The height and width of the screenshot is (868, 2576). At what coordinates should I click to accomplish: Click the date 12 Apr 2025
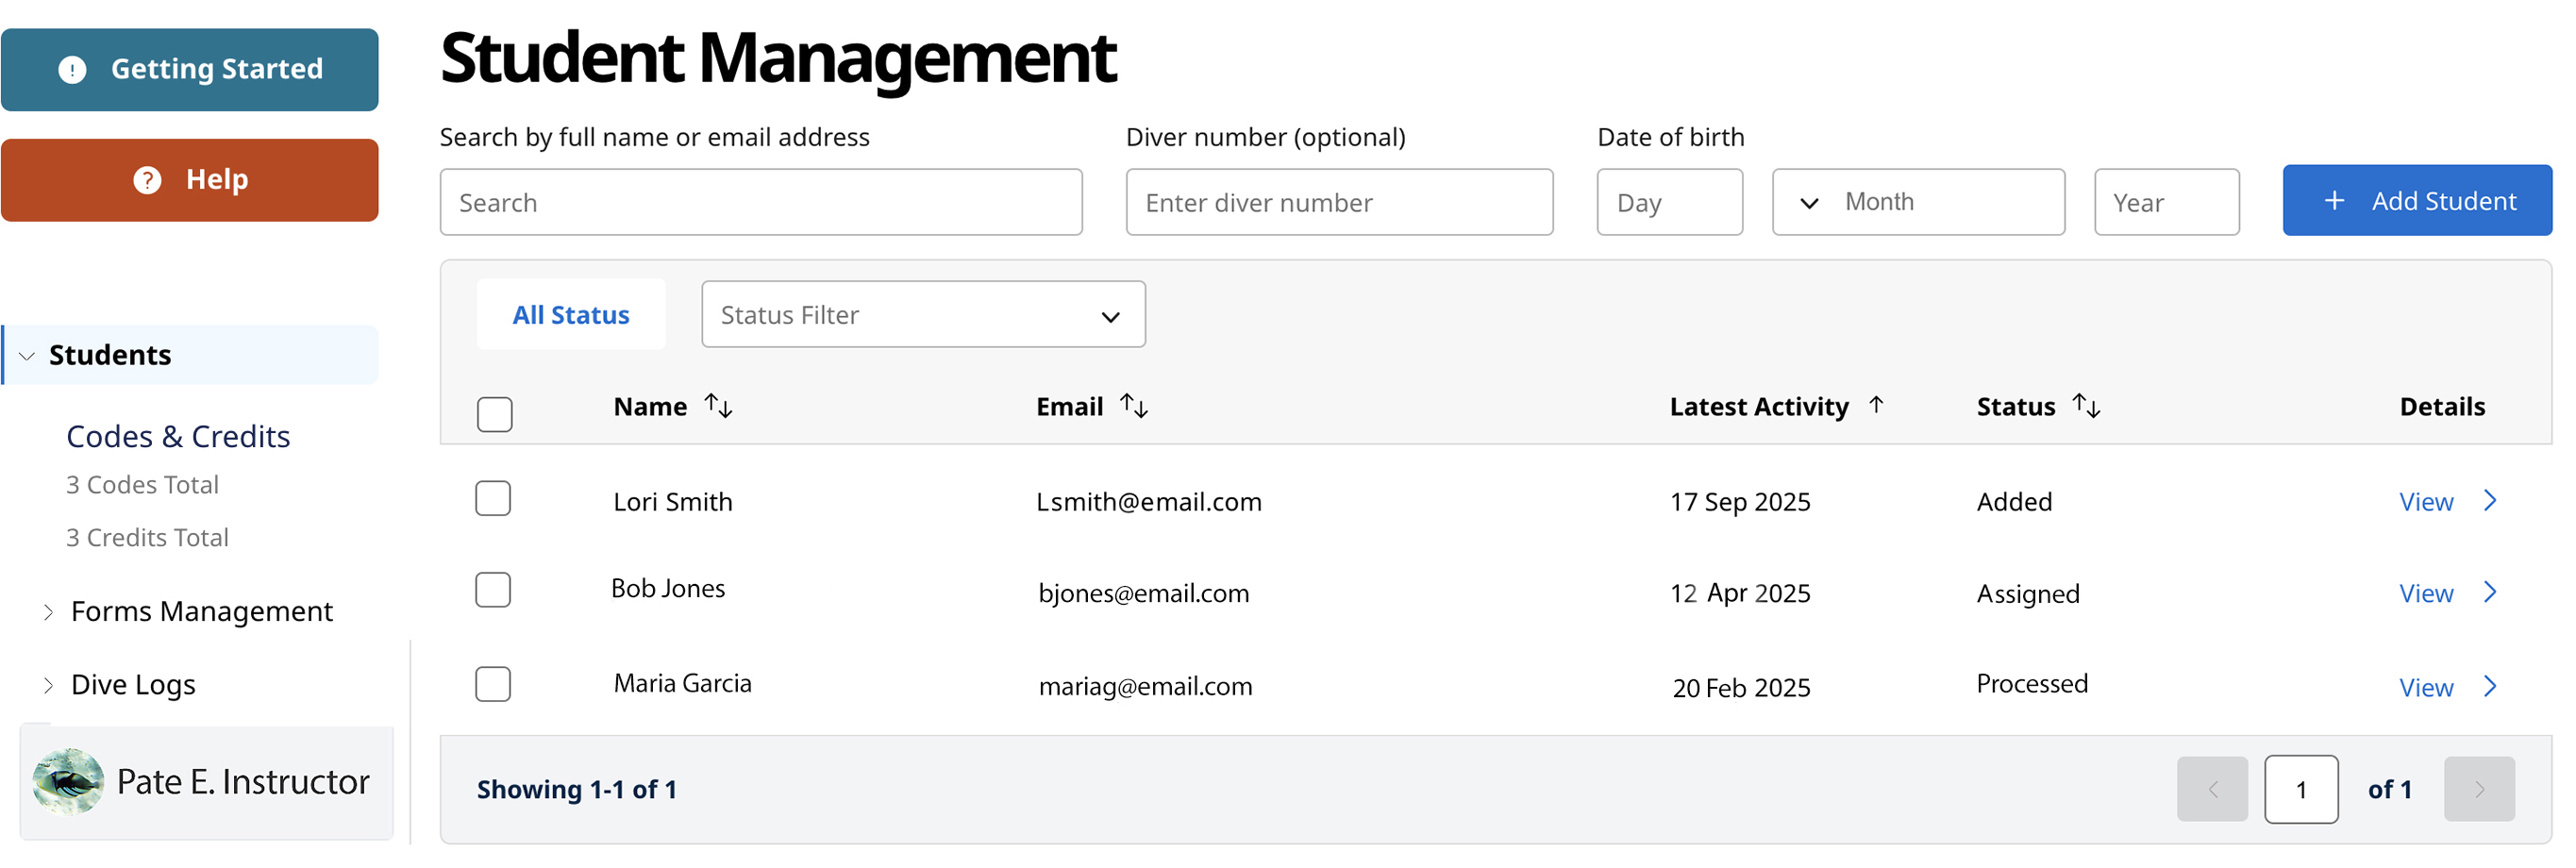(x=1741, y=595)
